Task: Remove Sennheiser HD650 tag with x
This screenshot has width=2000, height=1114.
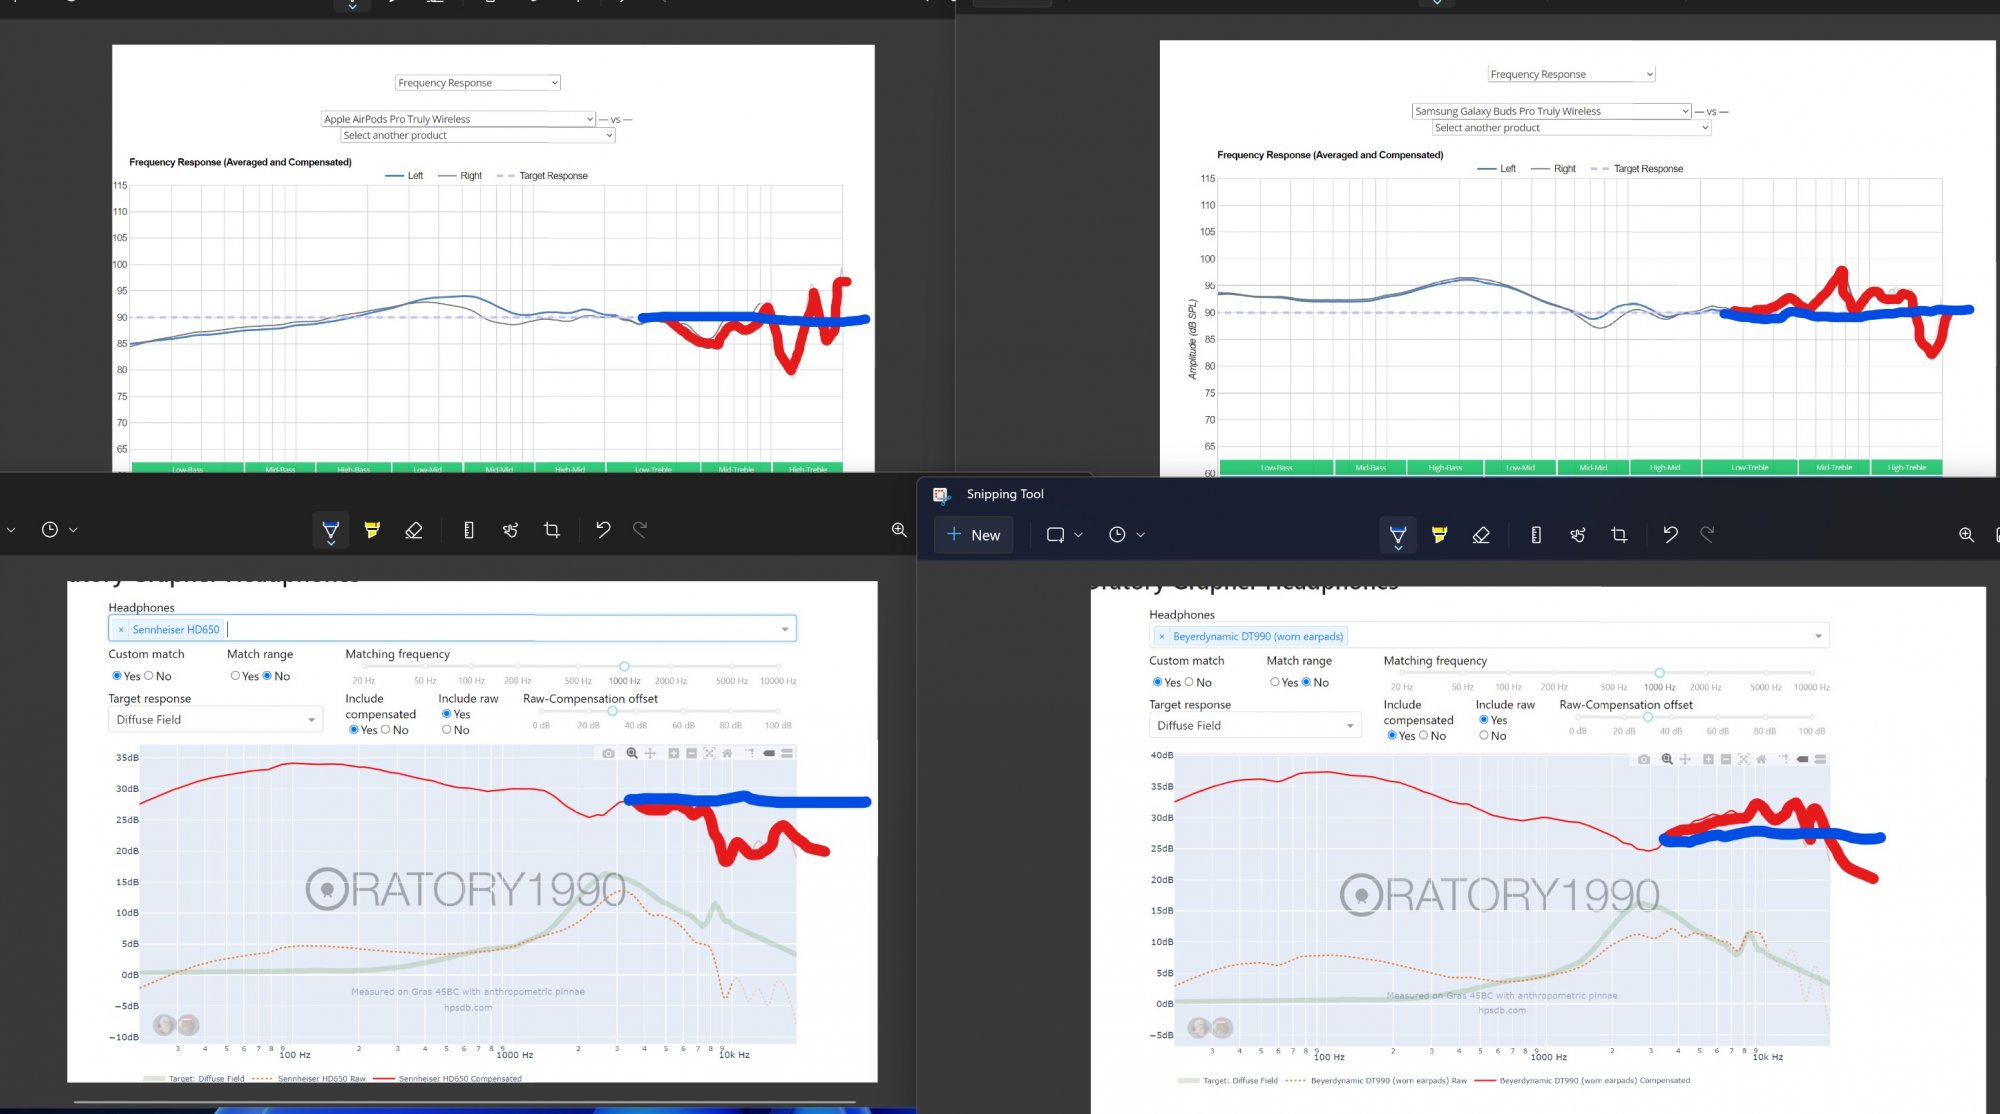Action: (x=121, y=629)
